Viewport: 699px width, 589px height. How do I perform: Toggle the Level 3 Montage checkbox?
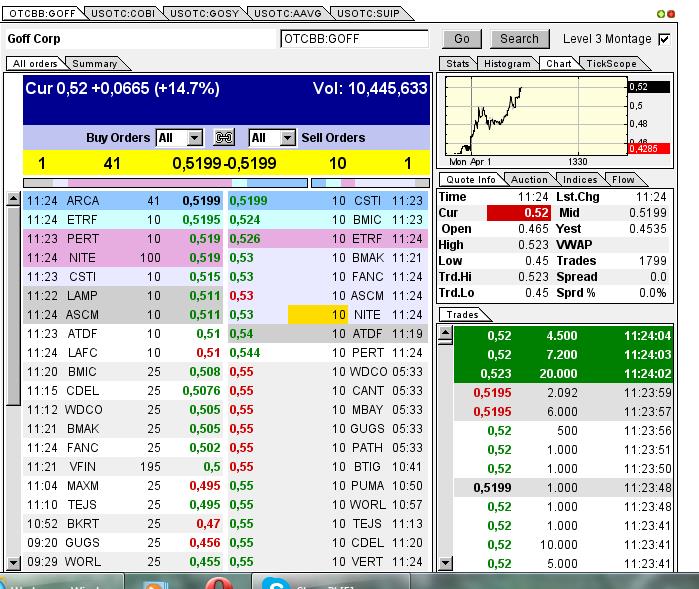[664, 39]
